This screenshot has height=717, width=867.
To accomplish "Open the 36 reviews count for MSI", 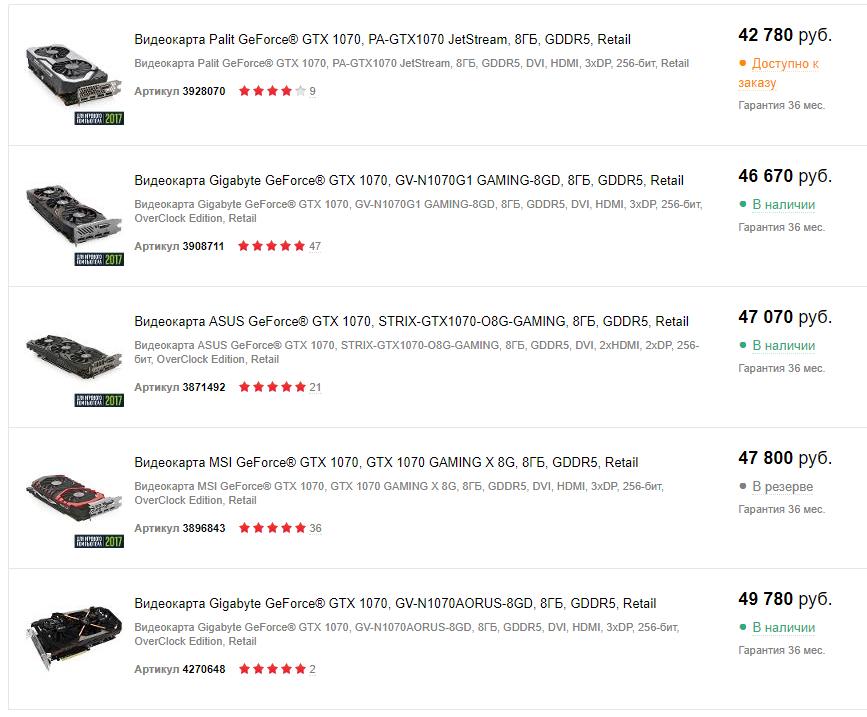I will pos(315,528).
